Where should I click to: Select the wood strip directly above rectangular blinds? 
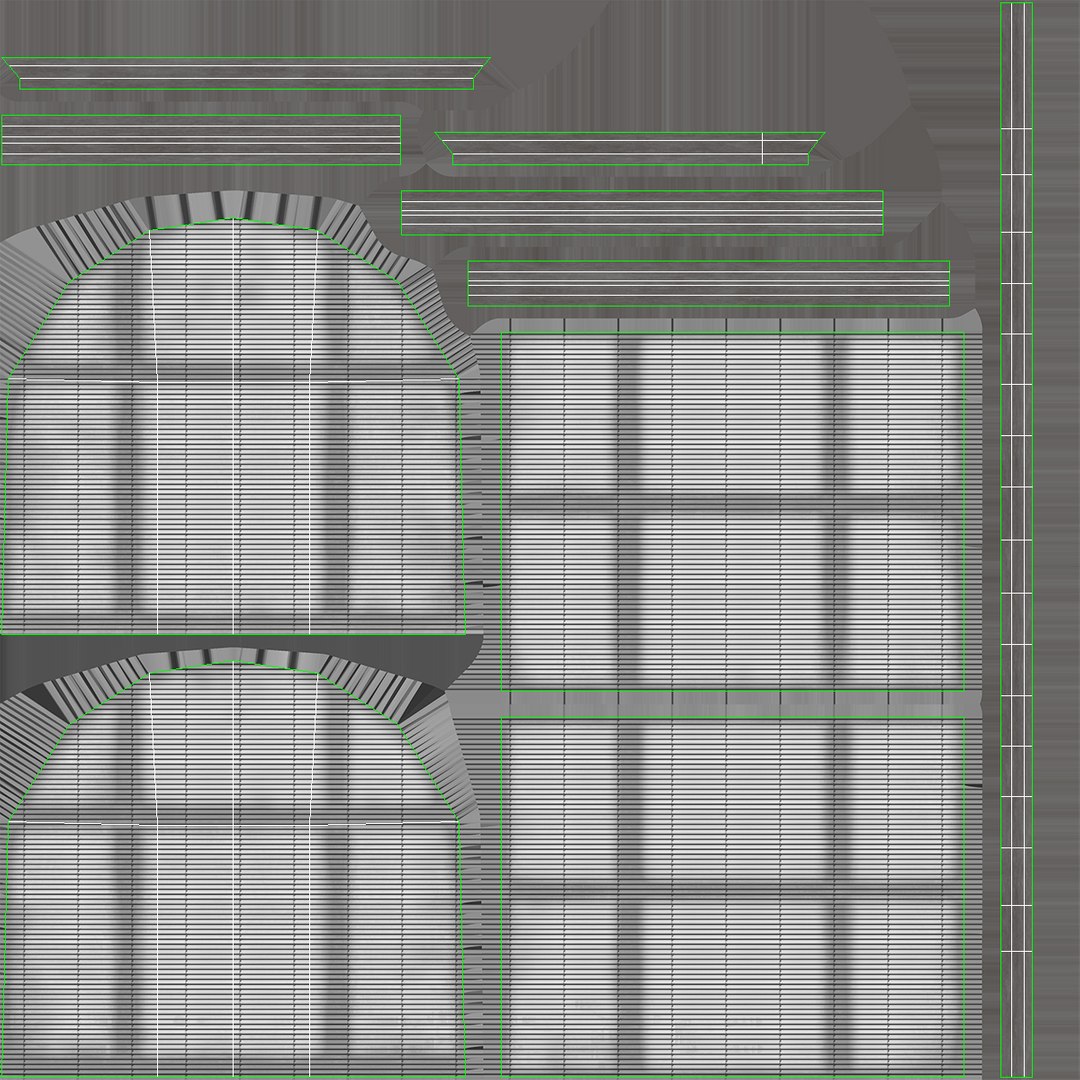tap(709, 283)
